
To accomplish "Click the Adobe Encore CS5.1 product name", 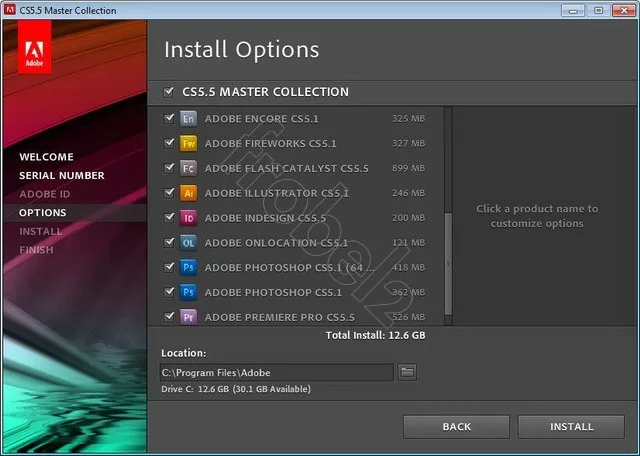I will [262, 119].
